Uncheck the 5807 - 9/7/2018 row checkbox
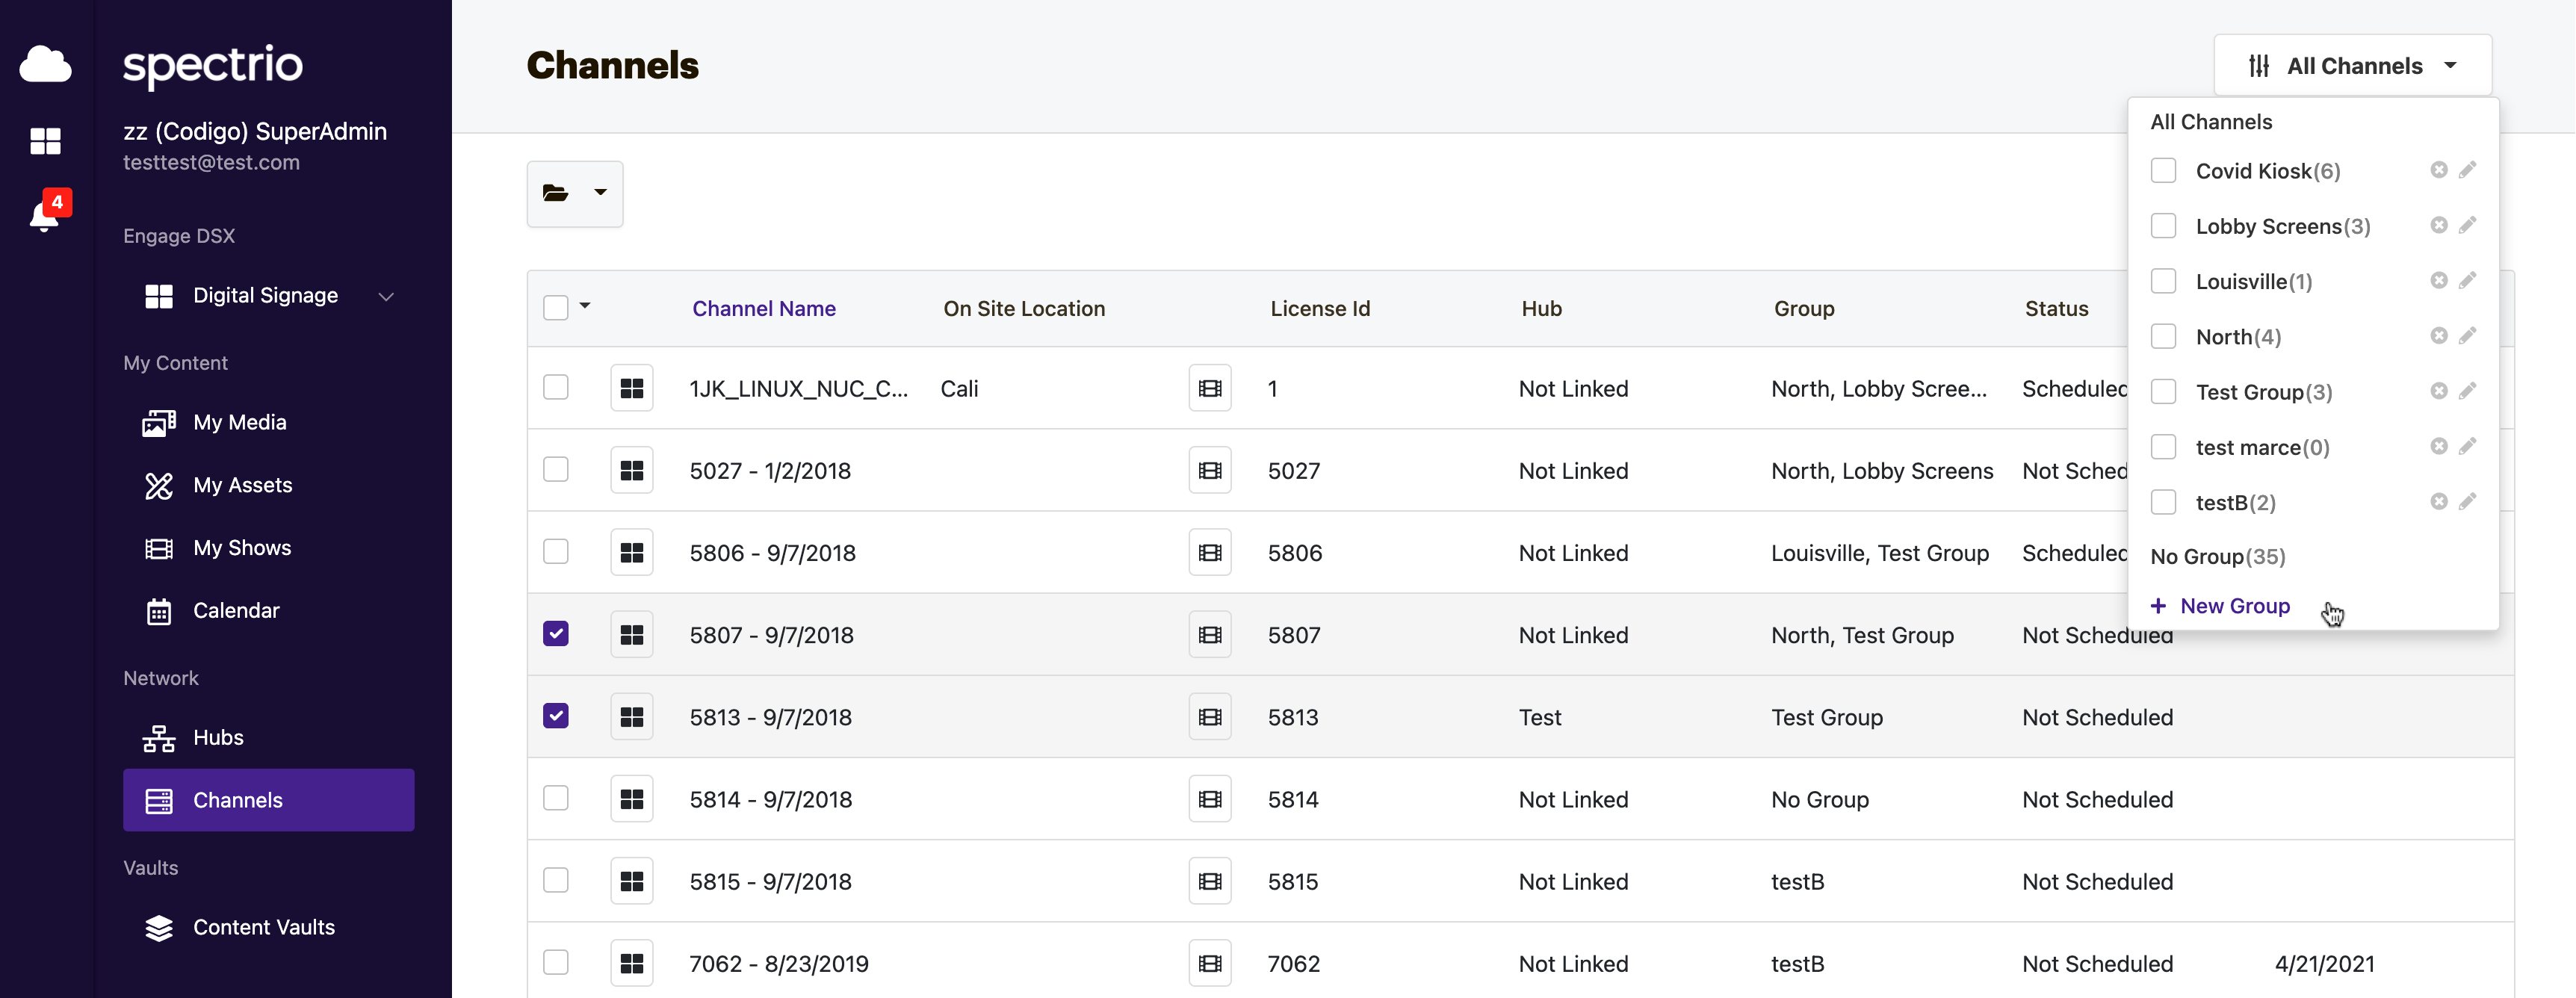This screenshot has height=998, width=2576. (556, 634)
